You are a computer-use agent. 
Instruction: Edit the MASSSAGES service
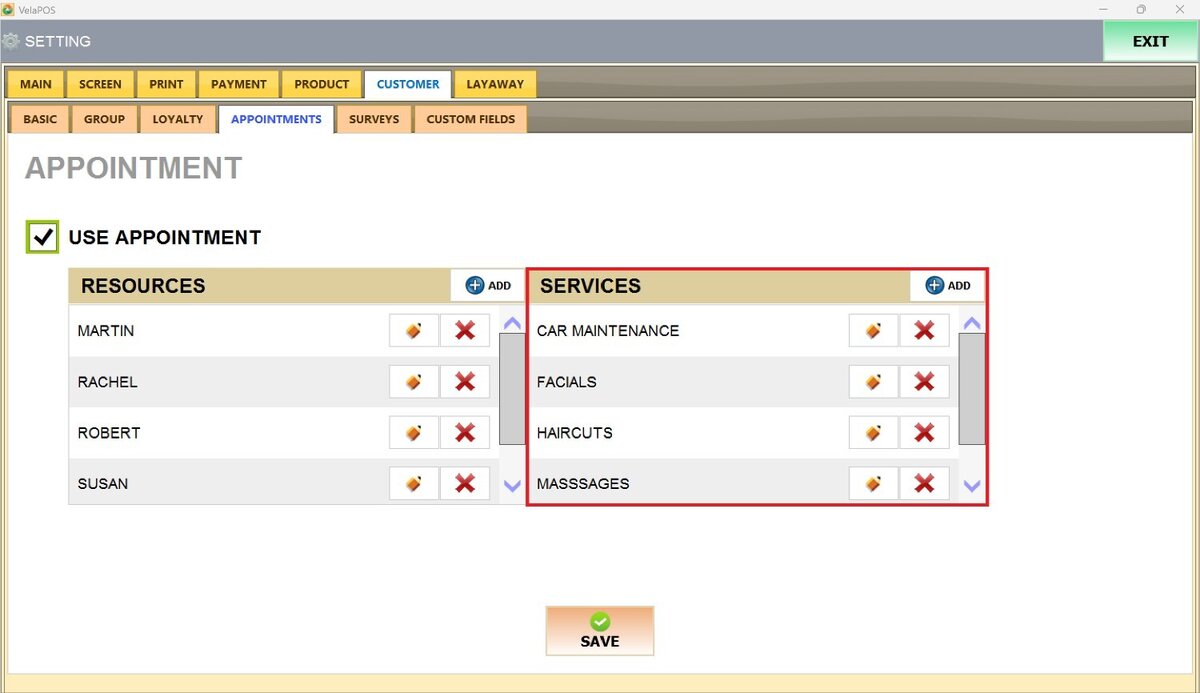tap(874, 484)
